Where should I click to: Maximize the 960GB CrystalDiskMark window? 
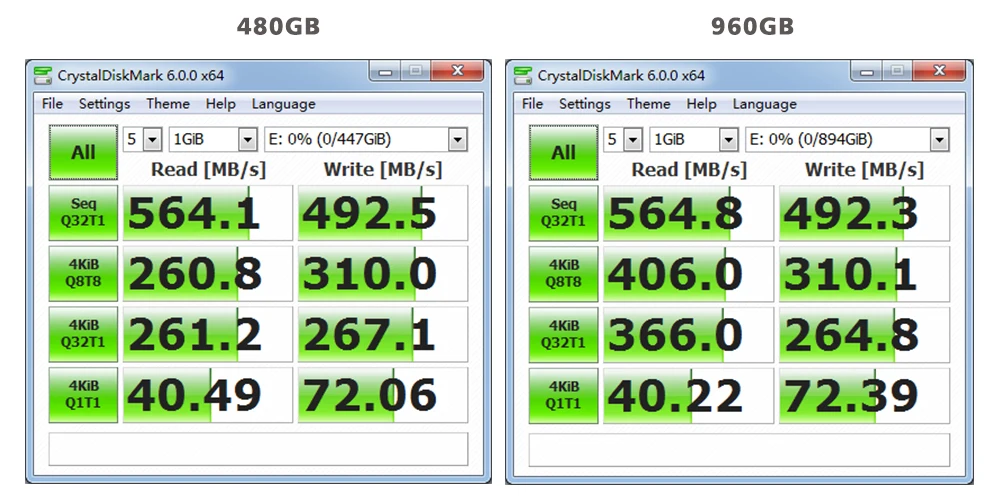[897, 71]
